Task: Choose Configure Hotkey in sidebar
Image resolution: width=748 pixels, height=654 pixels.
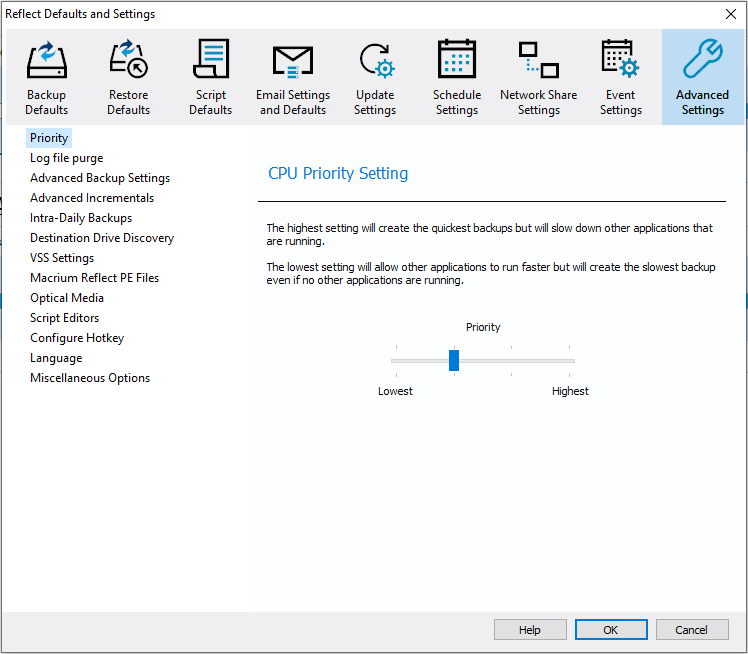Action: click(77, 338)
